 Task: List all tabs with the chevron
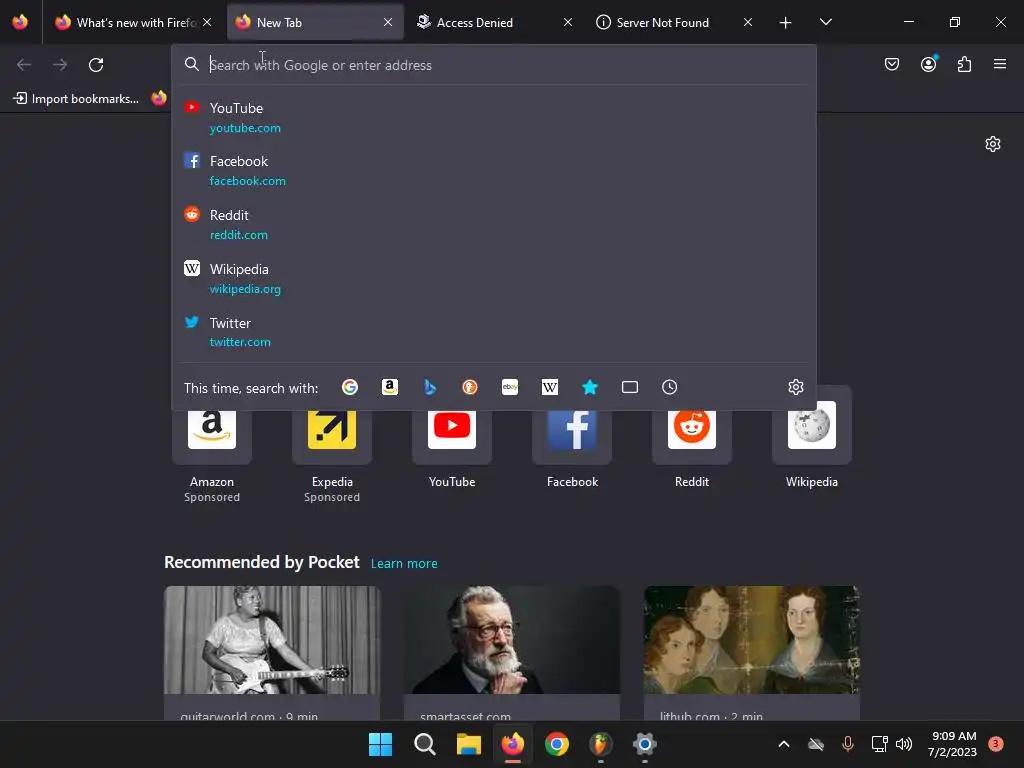(825, 22)
